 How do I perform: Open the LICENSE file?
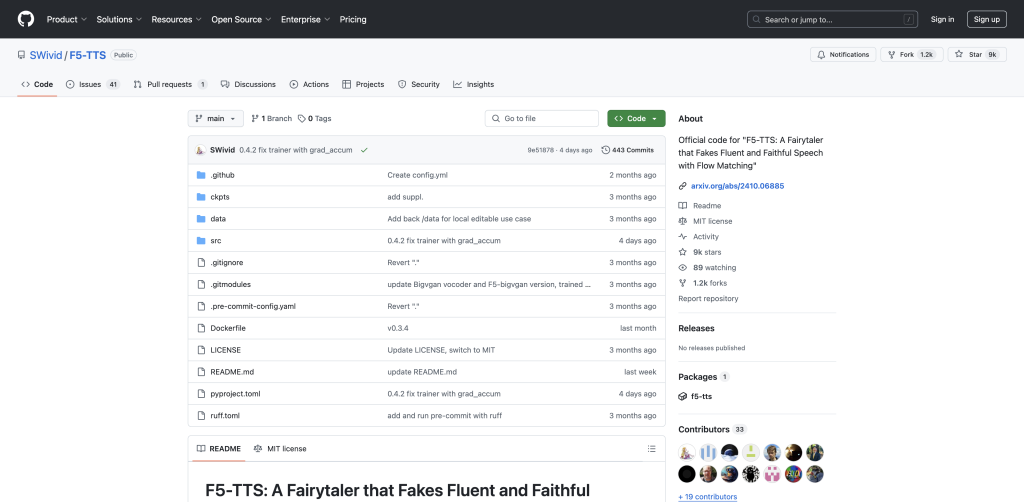click(x=225, y=350)
